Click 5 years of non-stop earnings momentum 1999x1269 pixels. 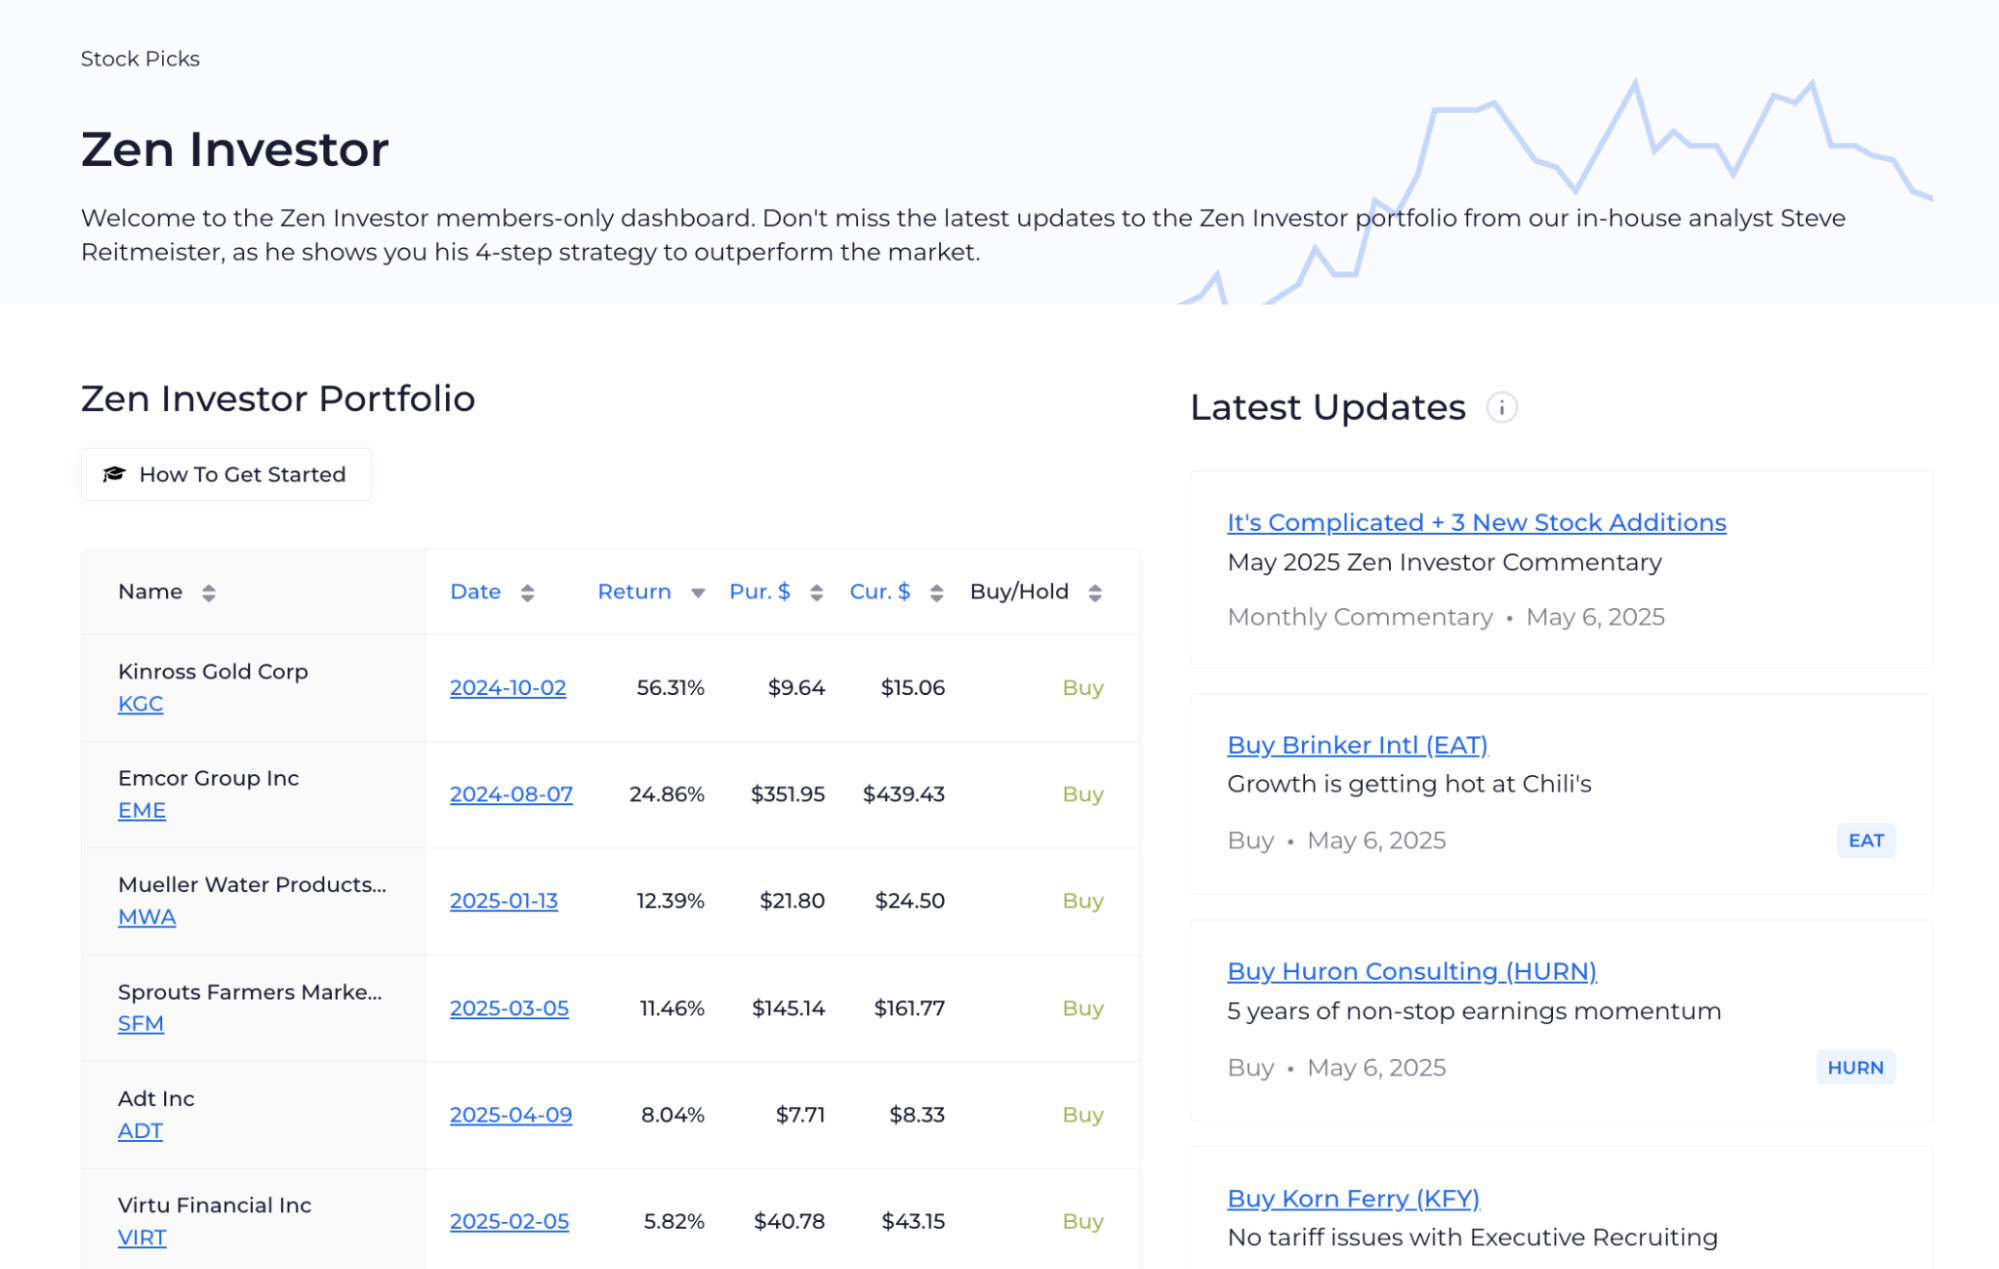1474,1011
